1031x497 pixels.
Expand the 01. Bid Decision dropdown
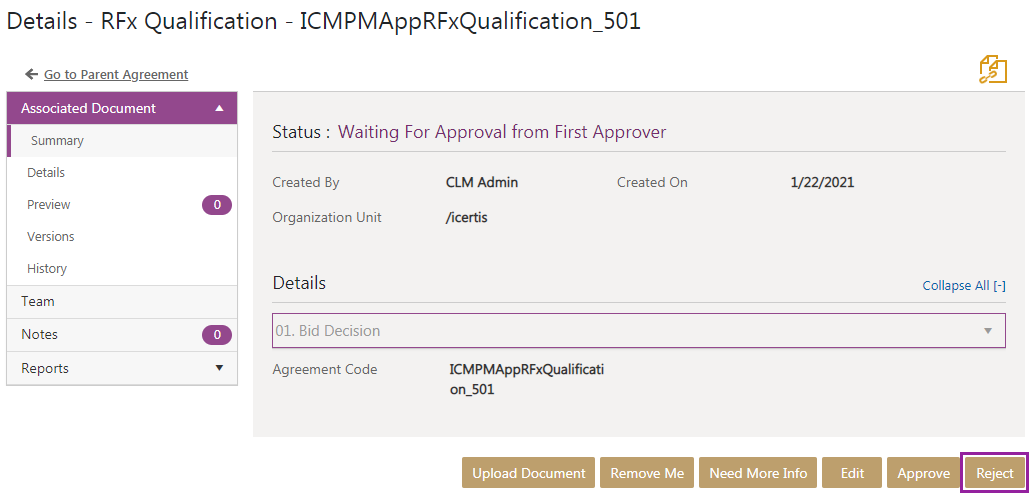(x=987, y=330)
